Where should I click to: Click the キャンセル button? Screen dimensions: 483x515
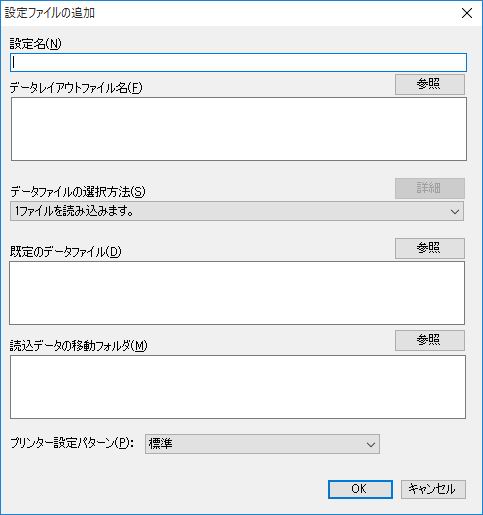tap(433, 489)
